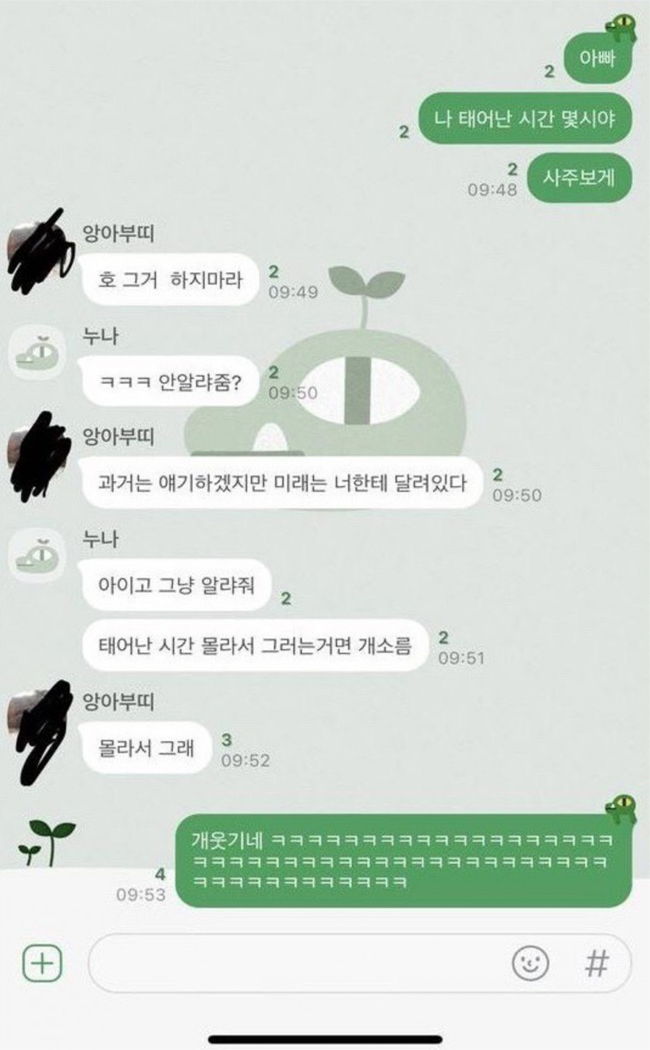Screen dimensions: 650x1050
Task: Select the 나 태어난 시간 몇시야 message
Action: pyautogui.click(x=525, y=119)
